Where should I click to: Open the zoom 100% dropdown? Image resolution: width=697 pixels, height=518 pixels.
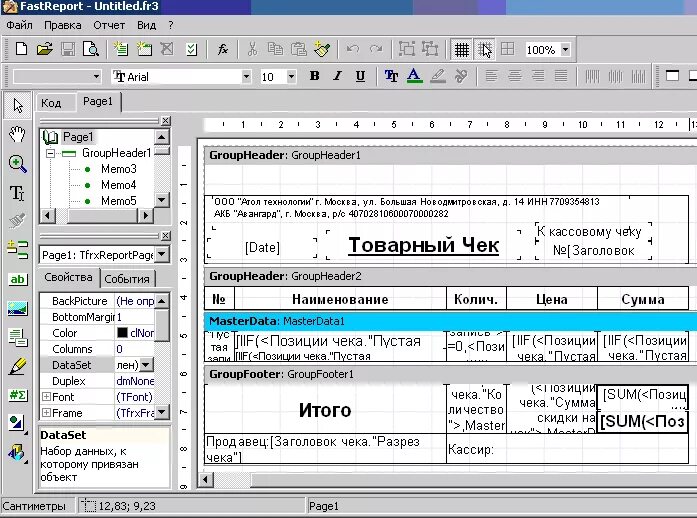(x=565, y=49)
